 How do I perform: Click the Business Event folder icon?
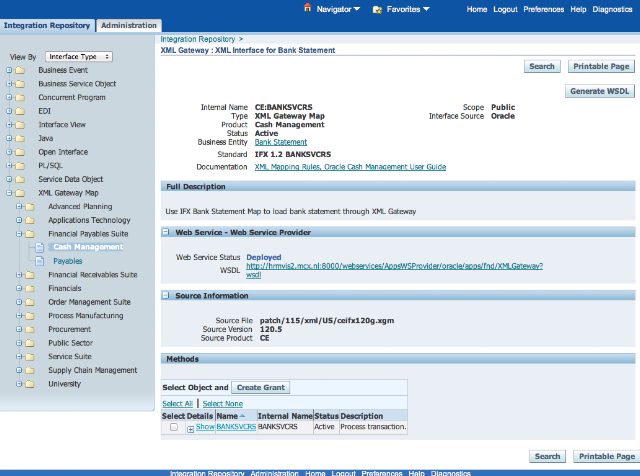pos(20,70)
